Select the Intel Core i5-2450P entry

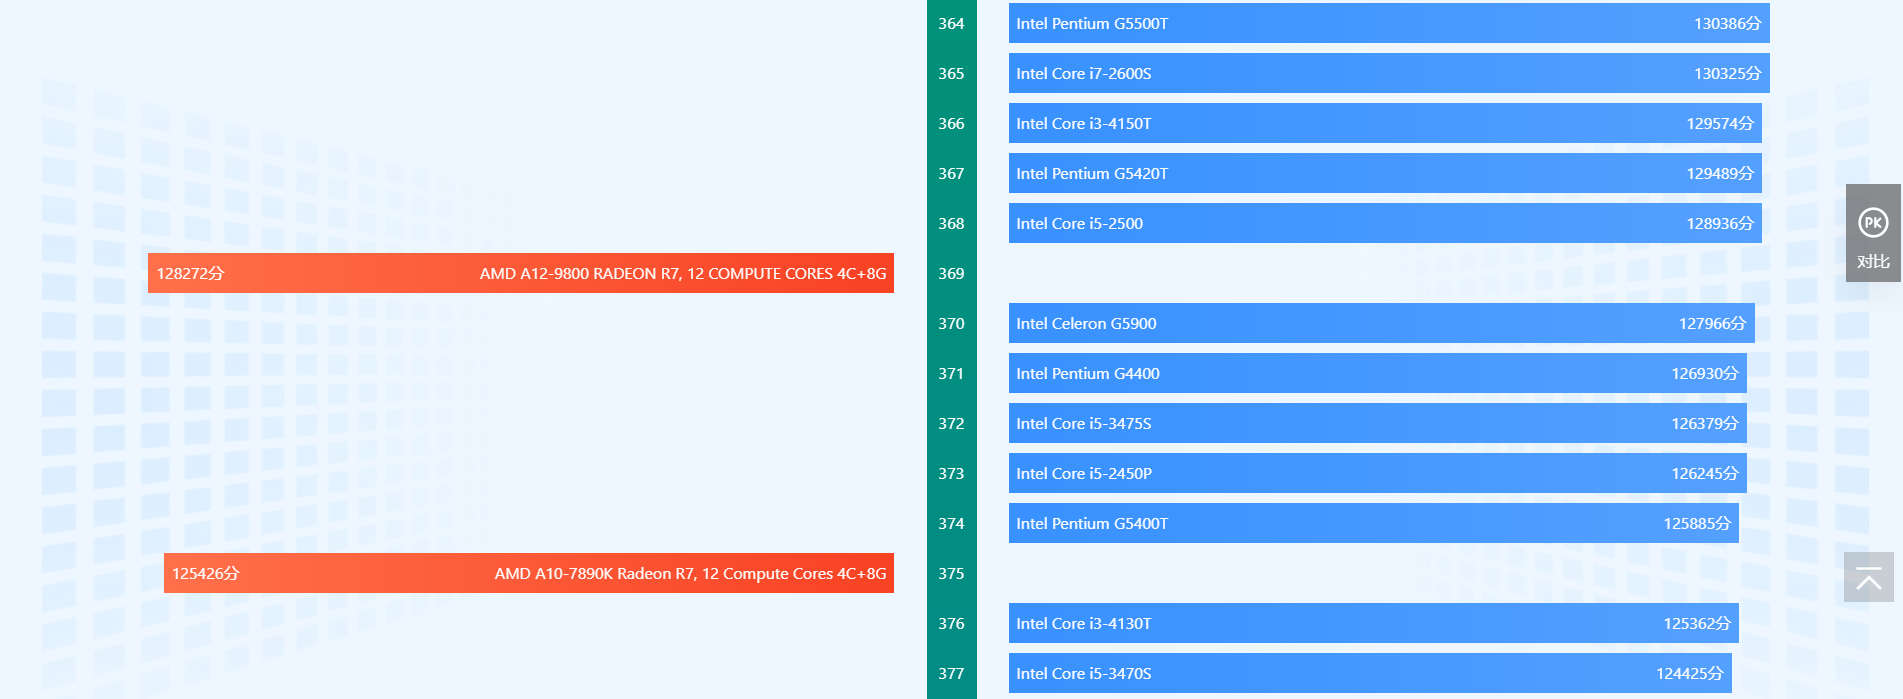click(1378, 473)
